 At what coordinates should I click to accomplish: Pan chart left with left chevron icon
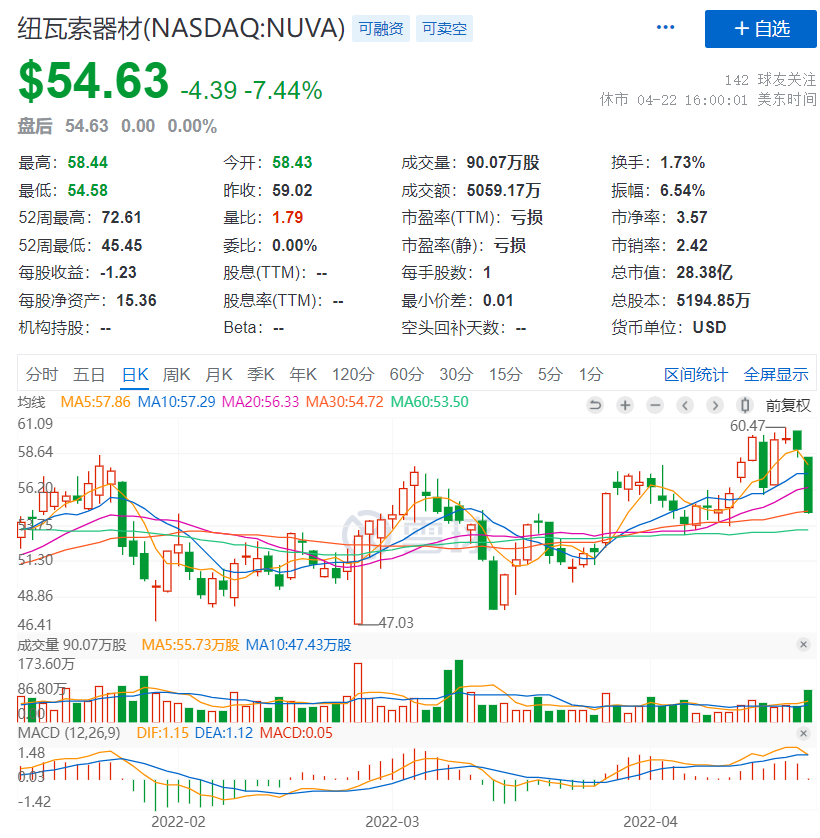pyautogui.click(x=685, y=406)
